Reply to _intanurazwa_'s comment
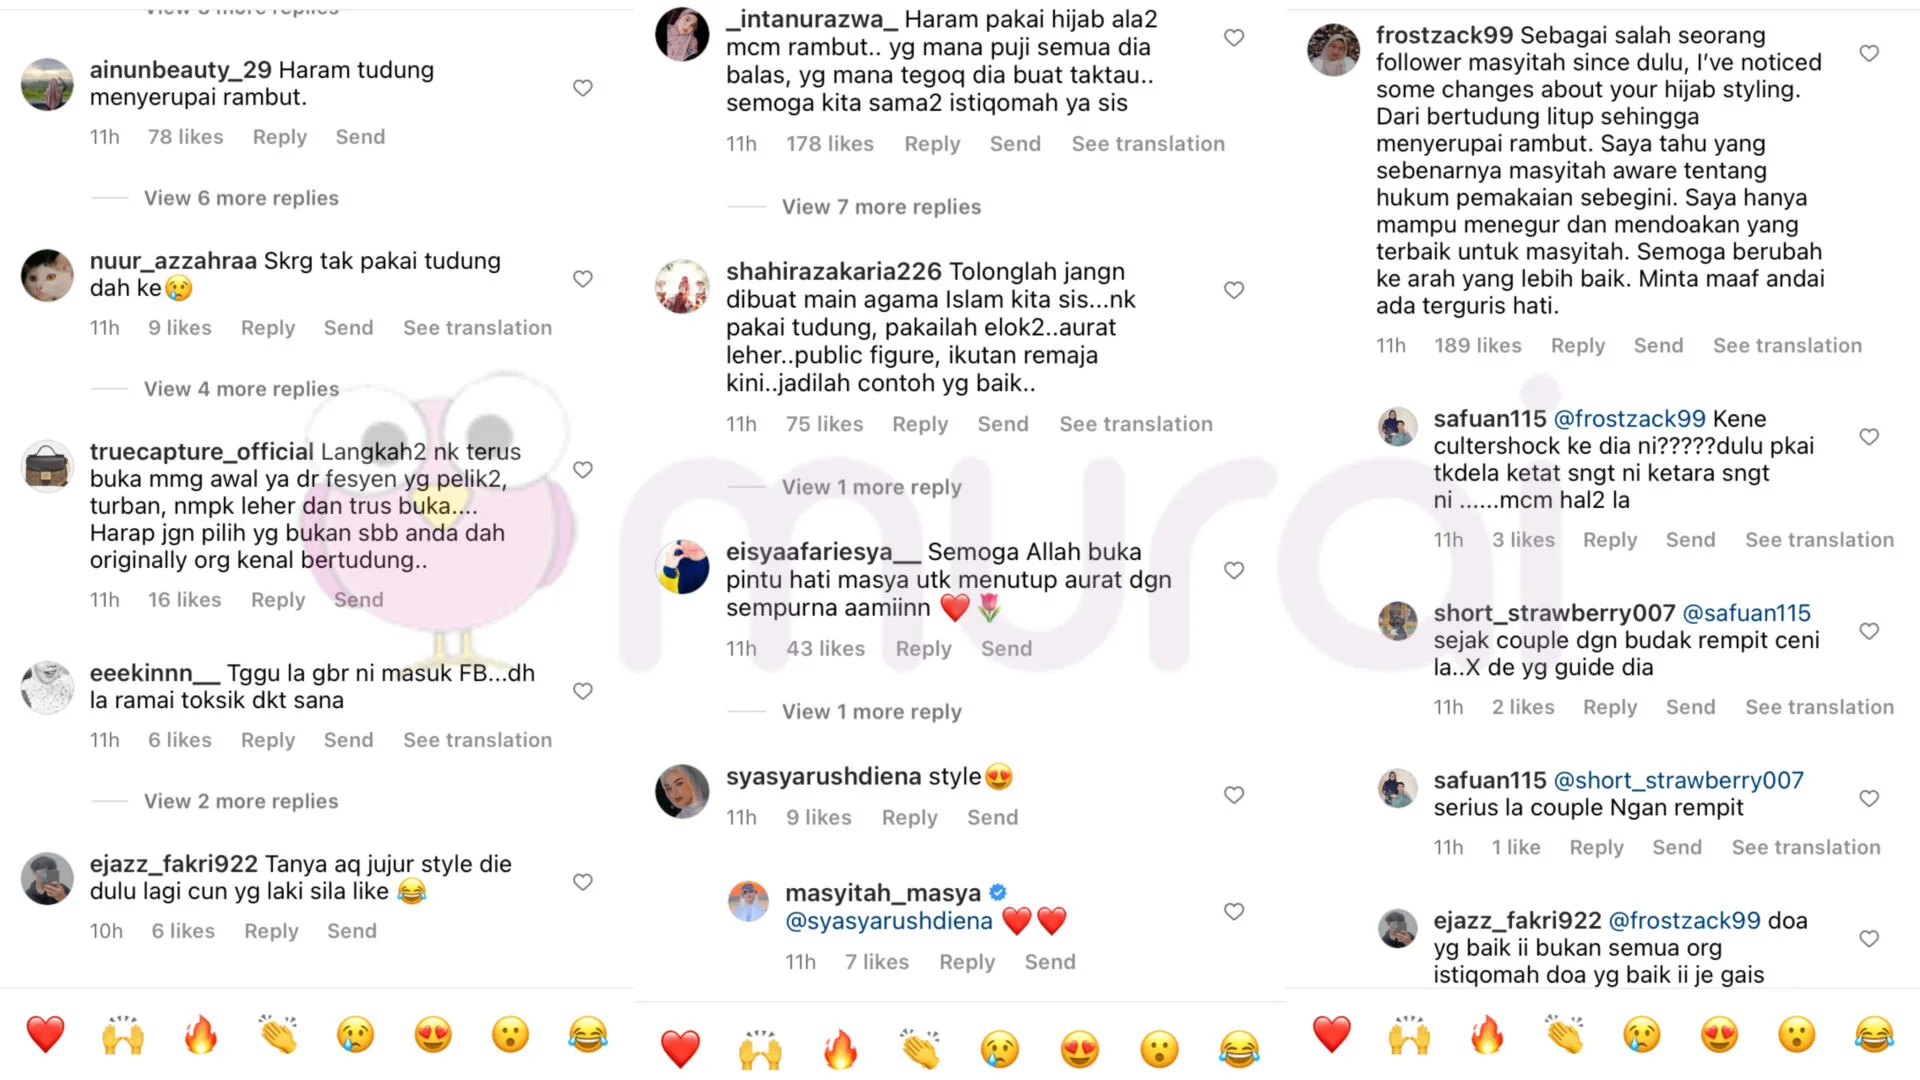 pos(932,144)
